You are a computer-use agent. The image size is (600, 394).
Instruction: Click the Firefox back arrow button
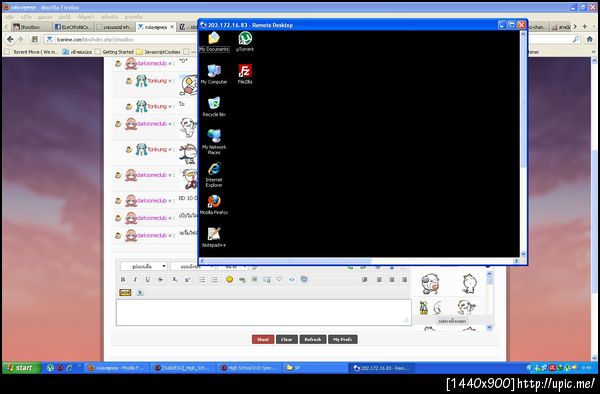pyautogui.click(x=10, y=39)
